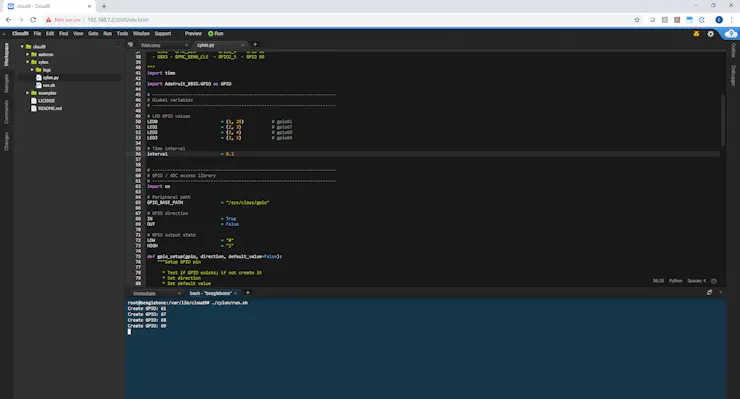Maximize the console panel icon
740x399 pixels.
(709, 293)
